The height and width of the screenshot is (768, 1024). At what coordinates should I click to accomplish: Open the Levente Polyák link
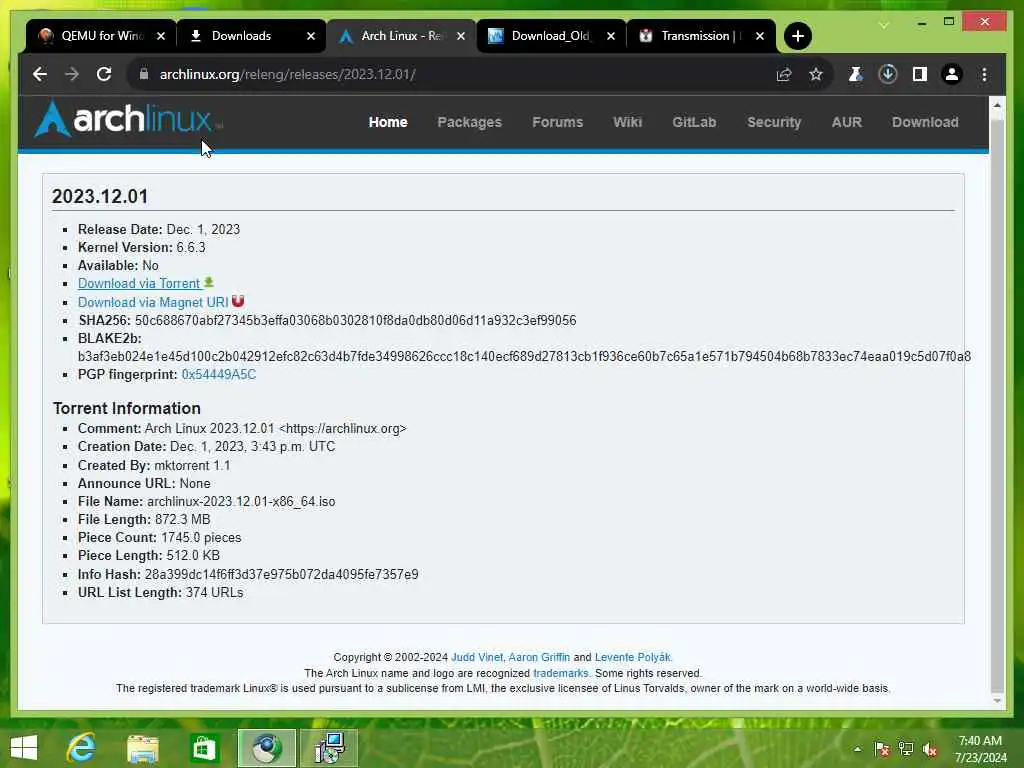[632, 657]
